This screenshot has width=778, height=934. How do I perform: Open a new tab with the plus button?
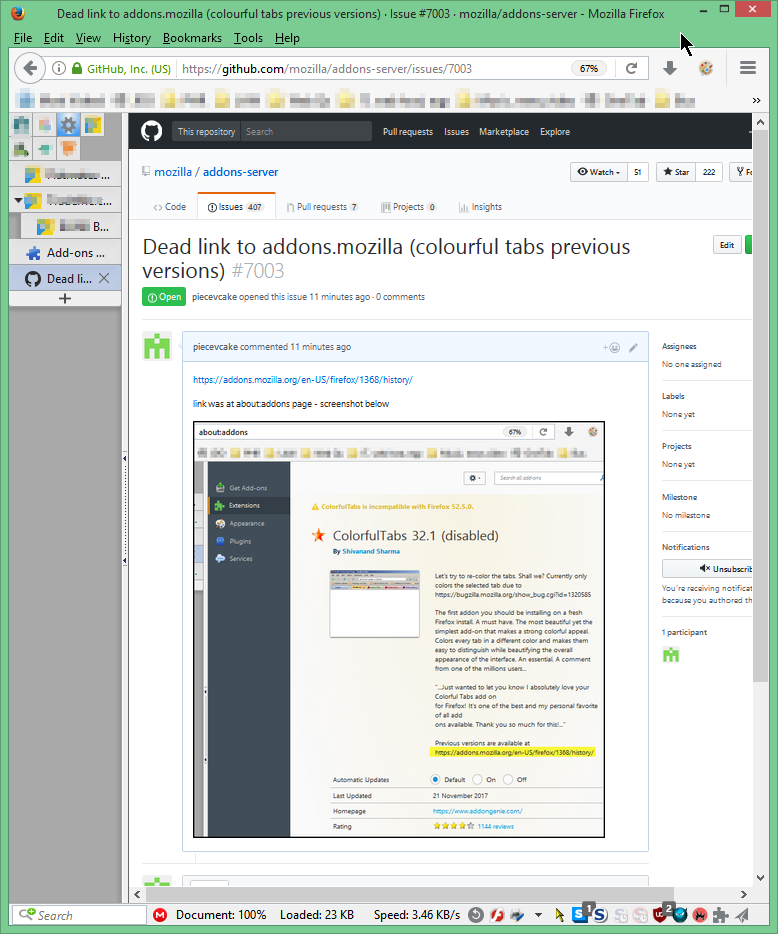tap(65, 298)
